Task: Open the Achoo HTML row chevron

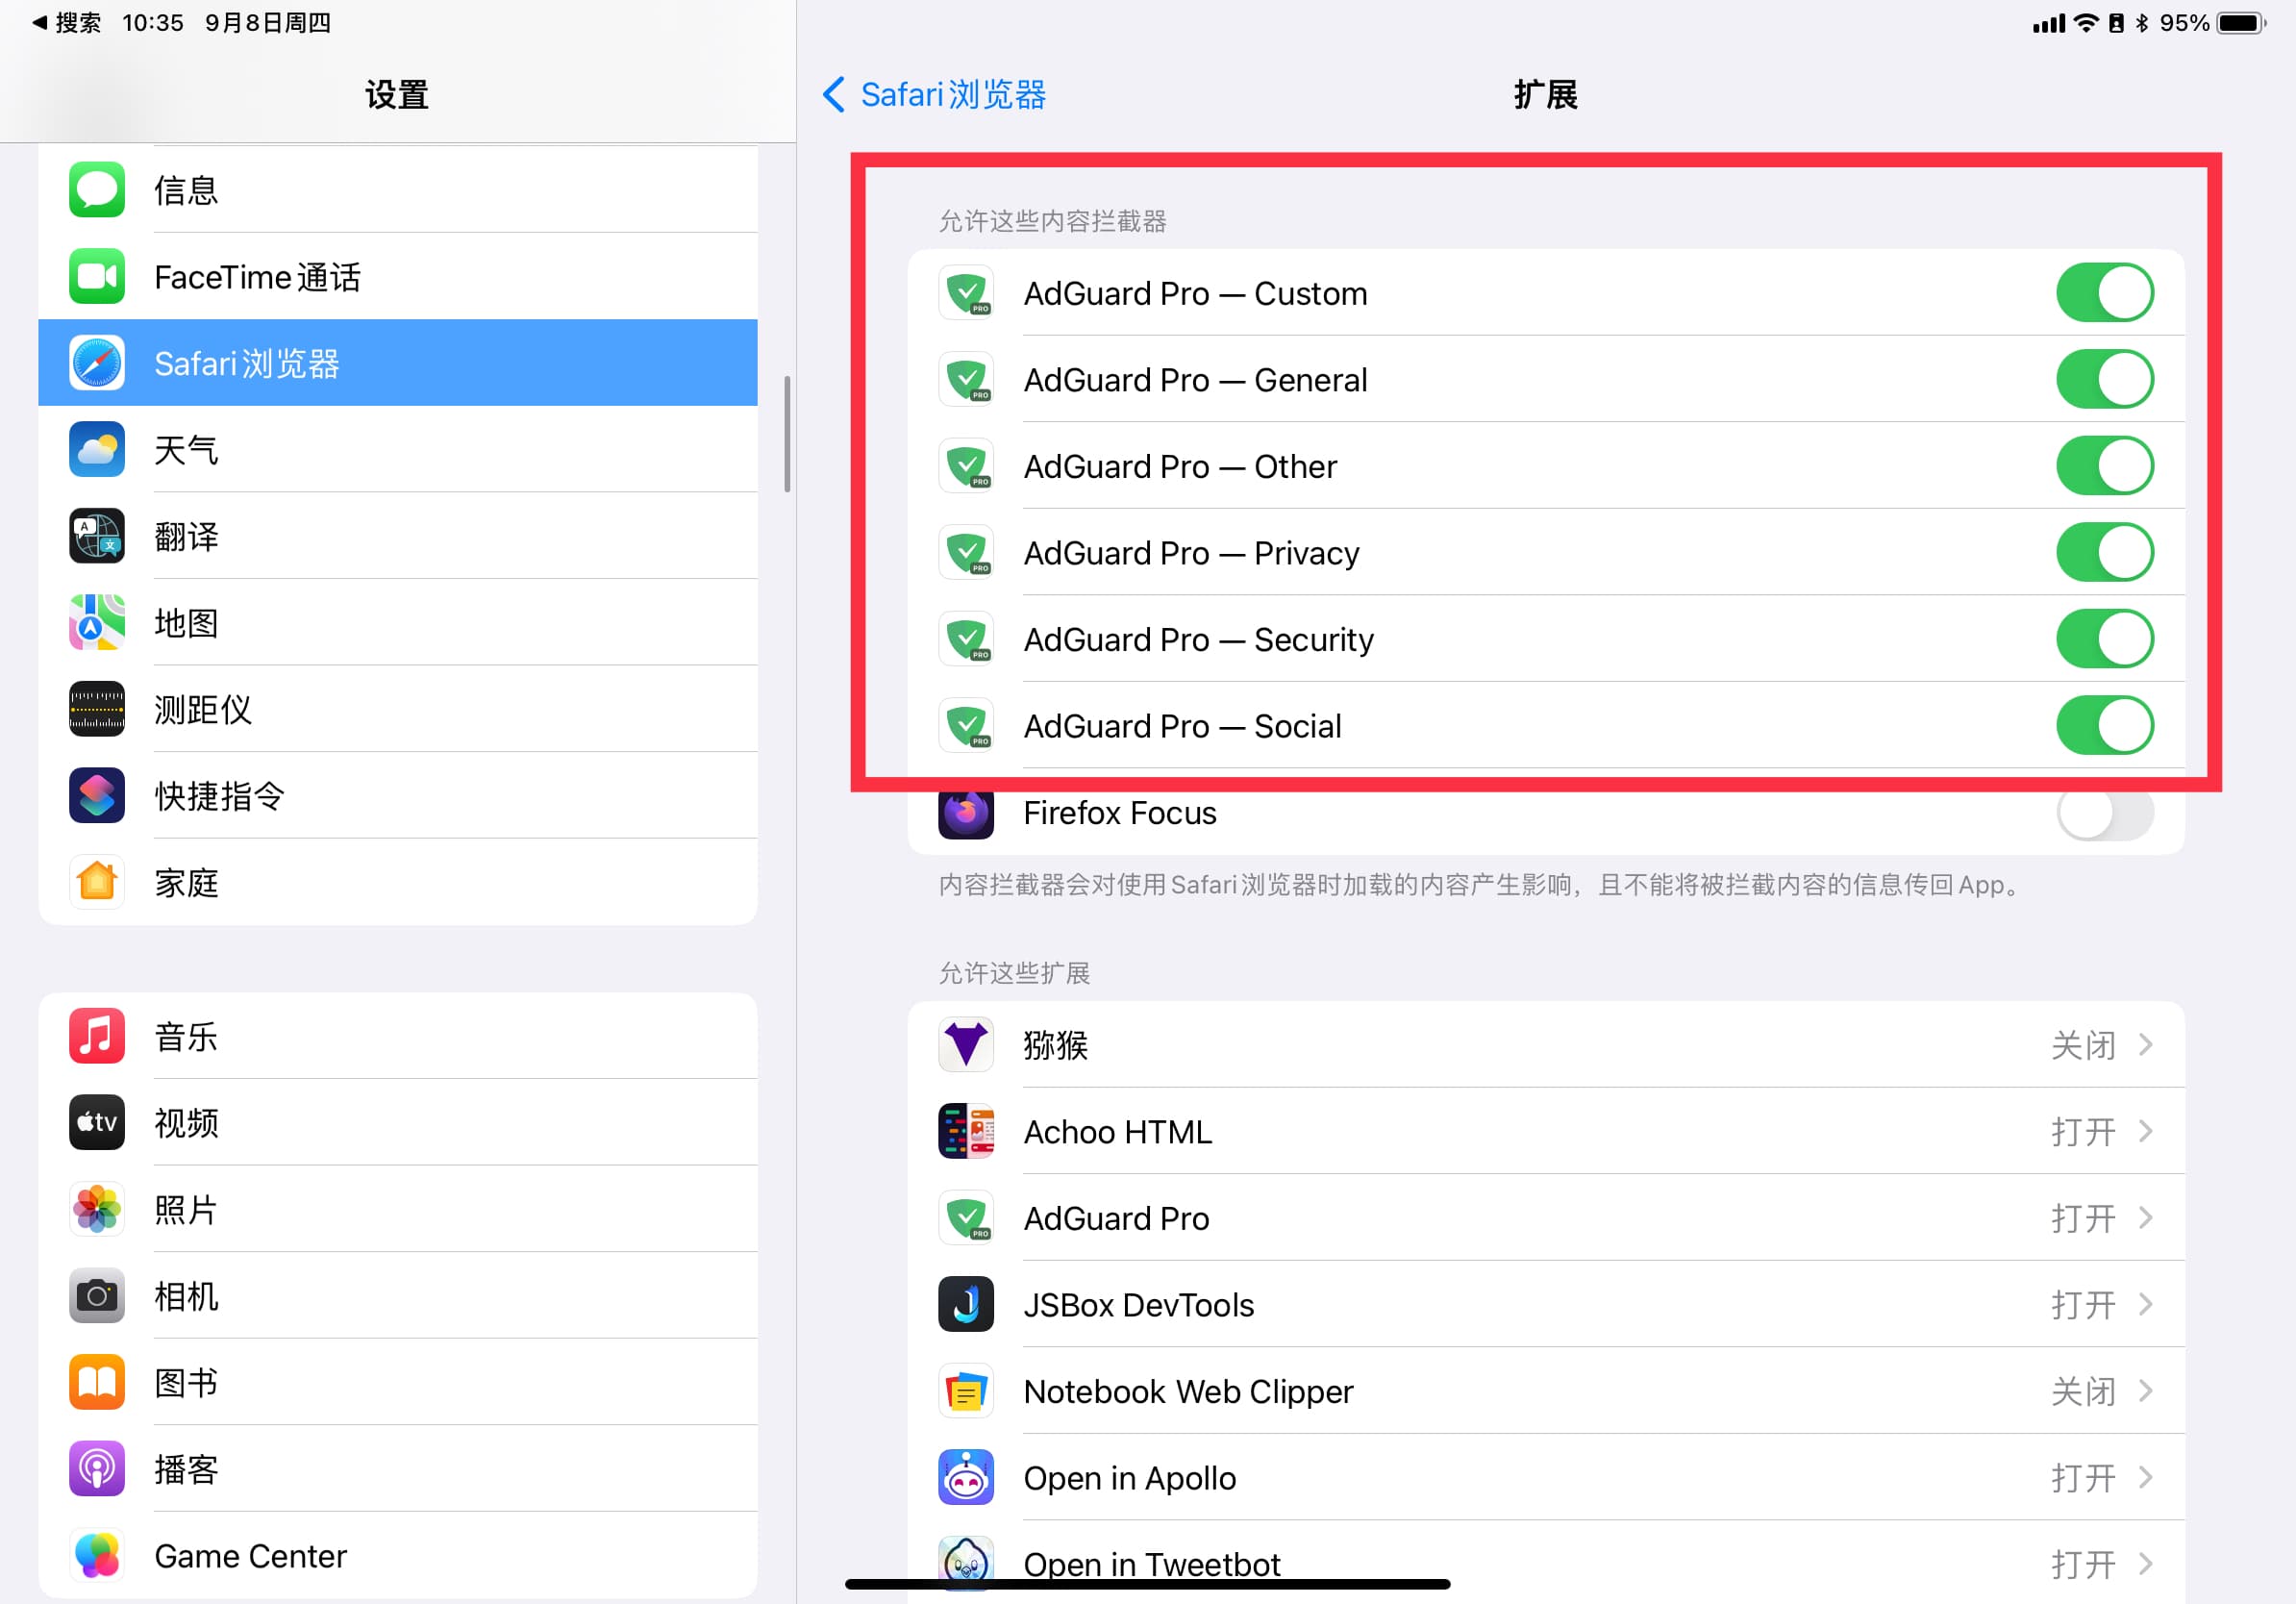Action: [x=2146, y=1131]
